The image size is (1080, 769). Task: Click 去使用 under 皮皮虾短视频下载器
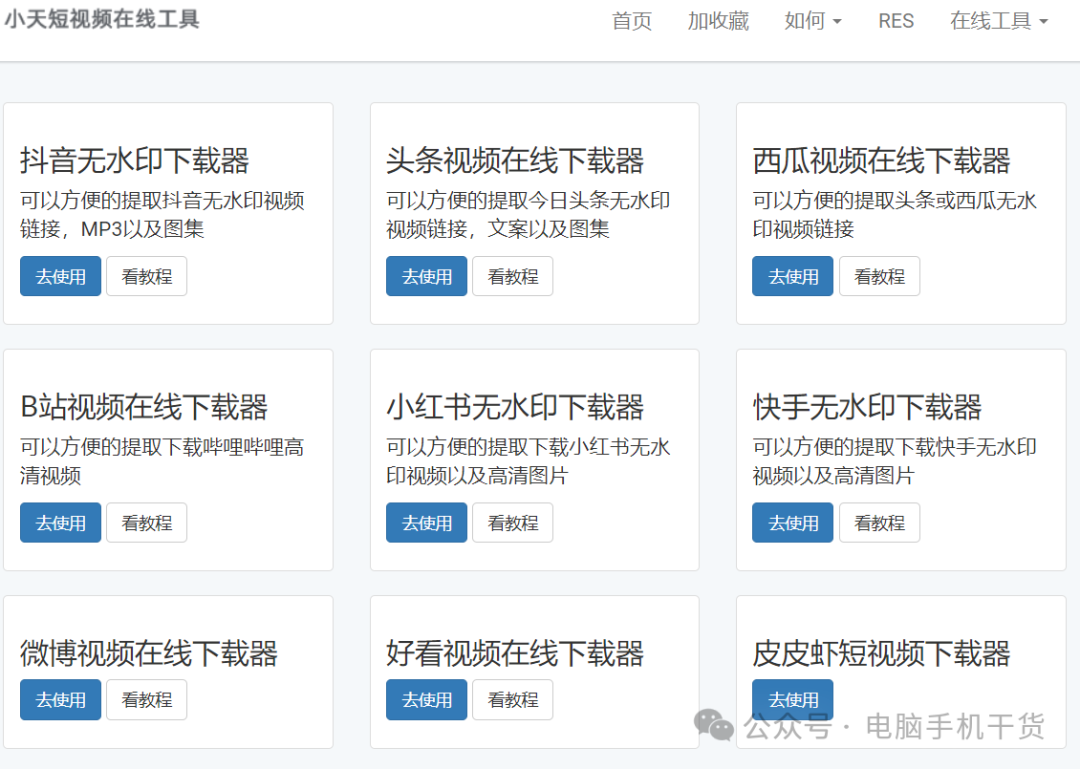coord(793,700)
